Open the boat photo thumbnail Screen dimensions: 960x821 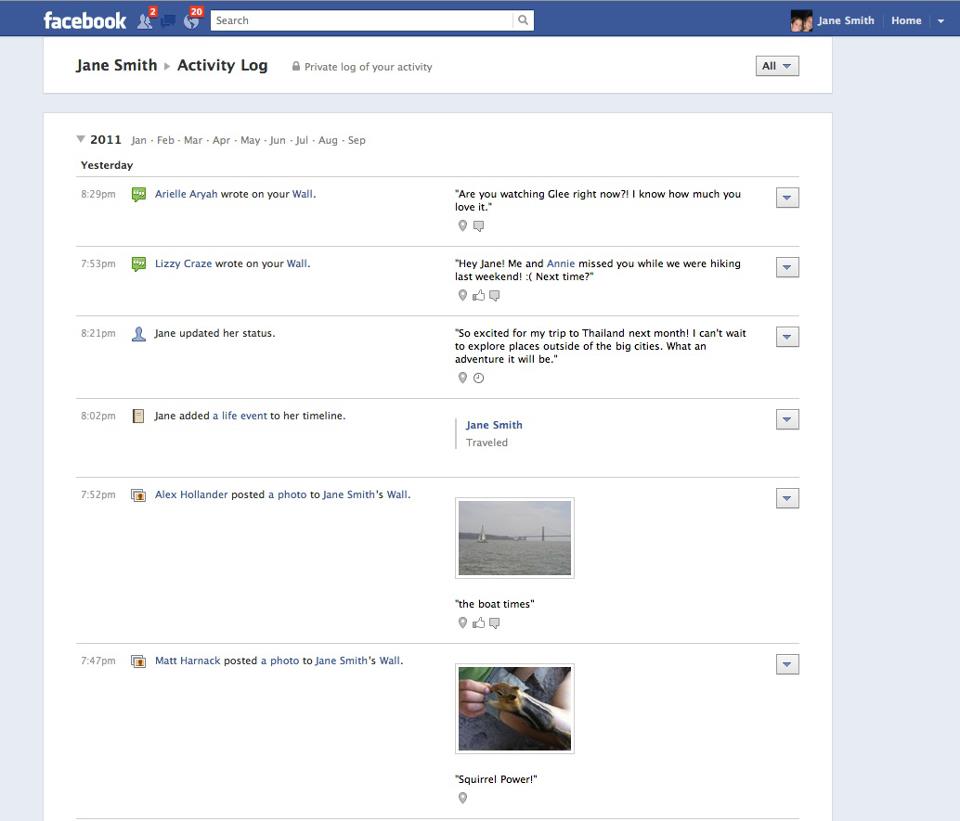(x=514, y=537)
